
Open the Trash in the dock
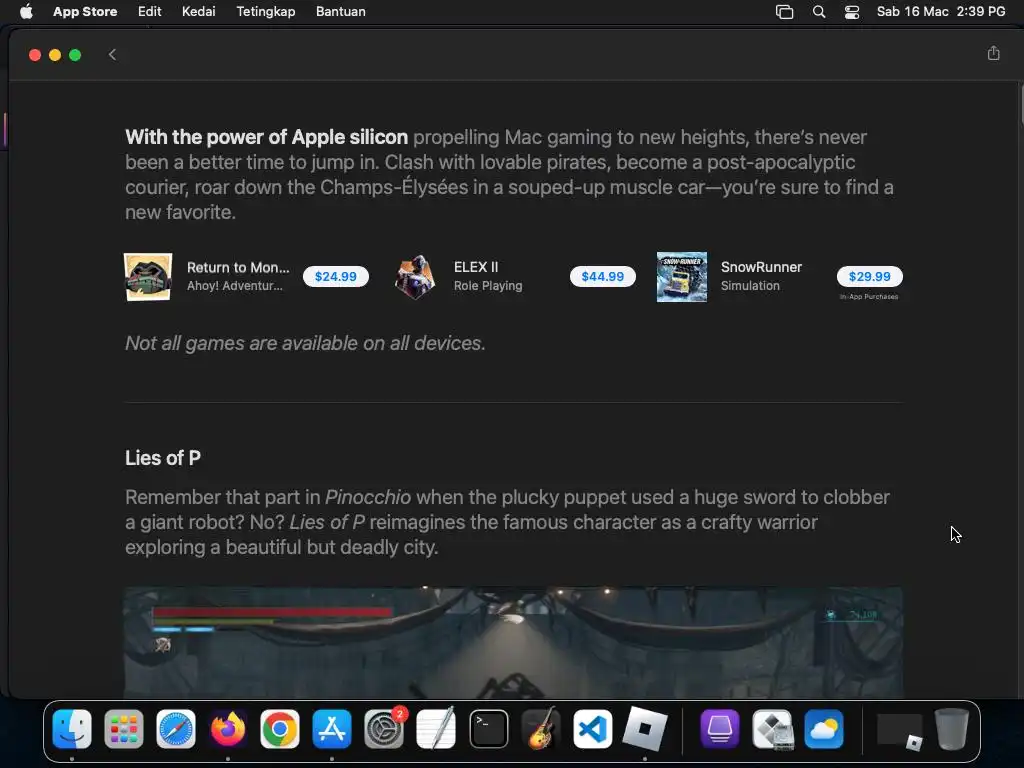point(952,729)
